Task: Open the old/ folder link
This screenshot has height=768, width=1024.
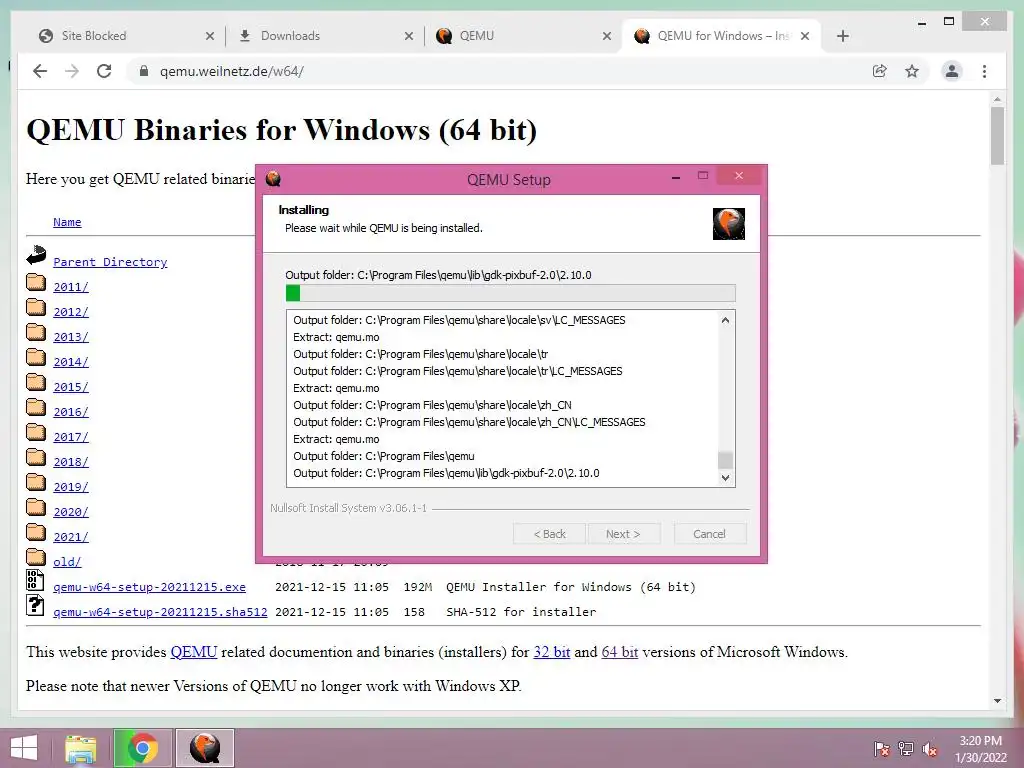Action: coord(67,562)
